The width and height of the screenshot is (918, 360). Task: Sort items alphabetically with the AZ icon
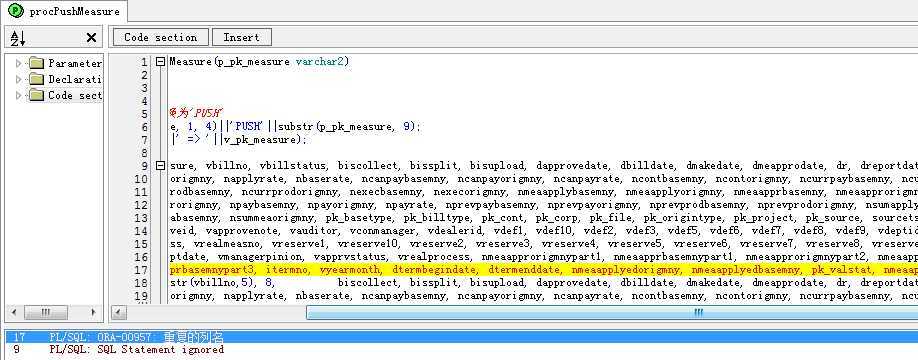(18, 38)
